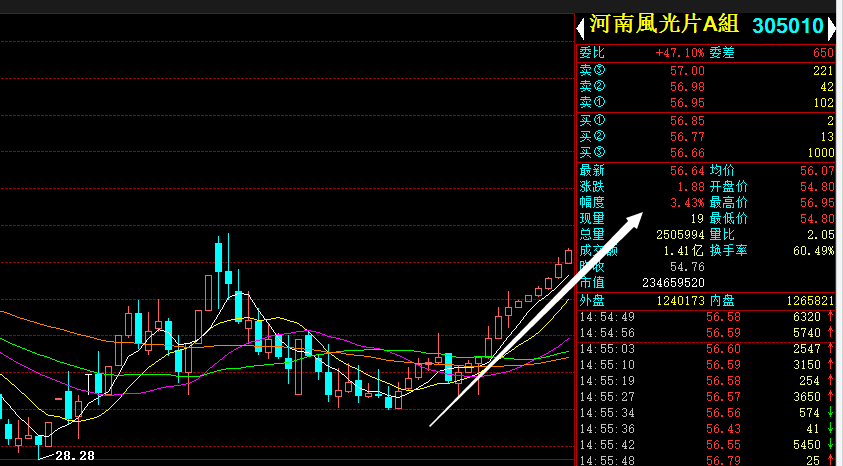
Task: Click the 卖③ volume 221
Action: (x=825, y=70)
